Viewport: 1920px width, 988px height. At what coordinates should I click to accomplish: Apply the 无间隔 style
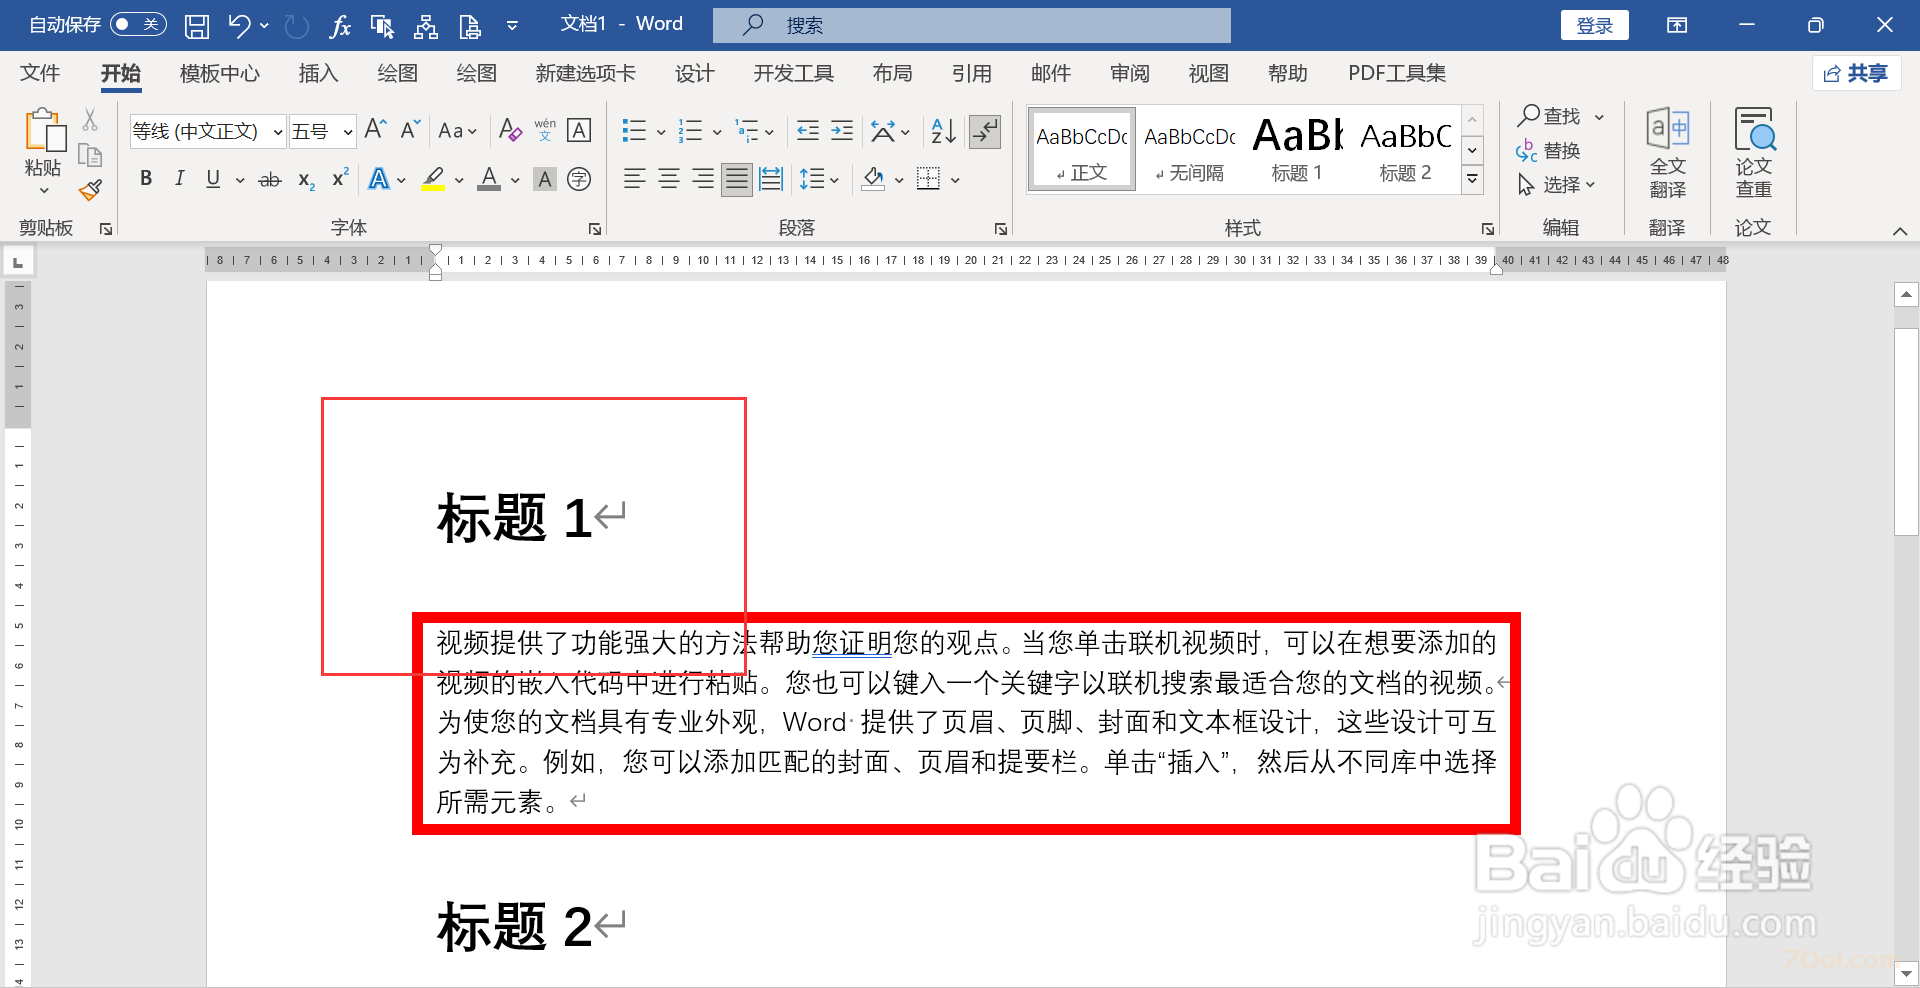(1189, 150)
